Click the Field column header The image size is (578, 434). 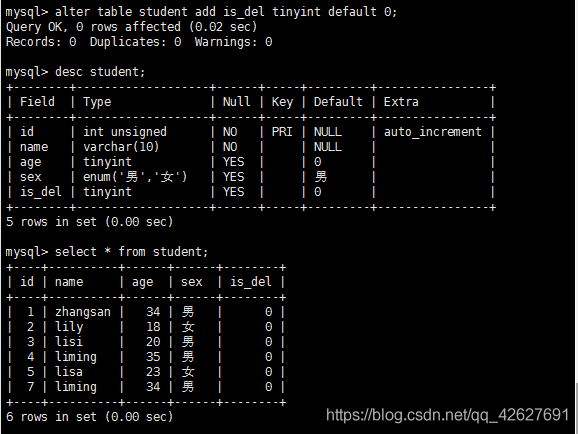(x=37, y=101)
